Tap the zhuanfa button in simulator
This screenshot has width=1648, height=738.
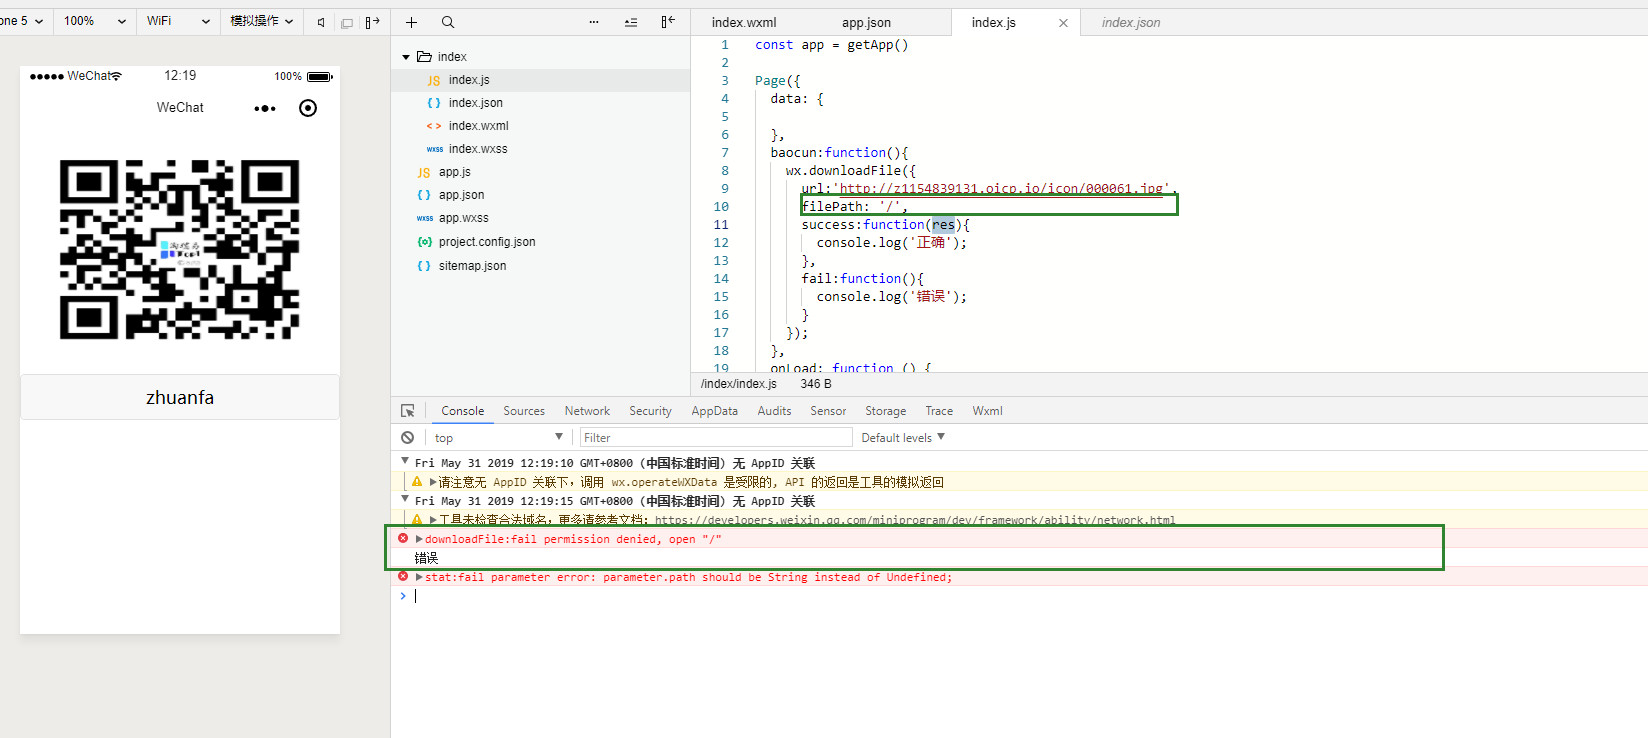(x=180, y=397)
